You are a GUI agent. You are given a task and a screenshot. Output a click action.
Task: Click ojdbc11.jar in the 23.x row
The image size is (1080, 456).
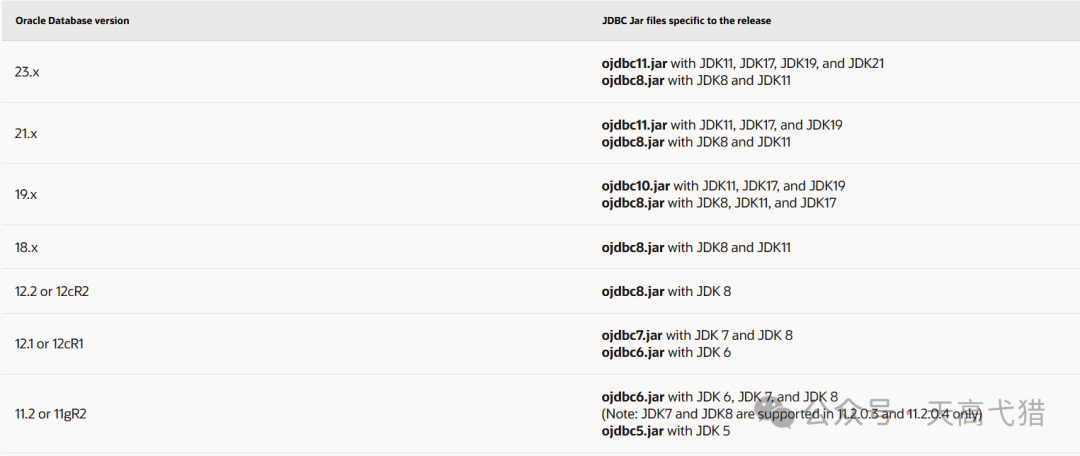[634, 63]
